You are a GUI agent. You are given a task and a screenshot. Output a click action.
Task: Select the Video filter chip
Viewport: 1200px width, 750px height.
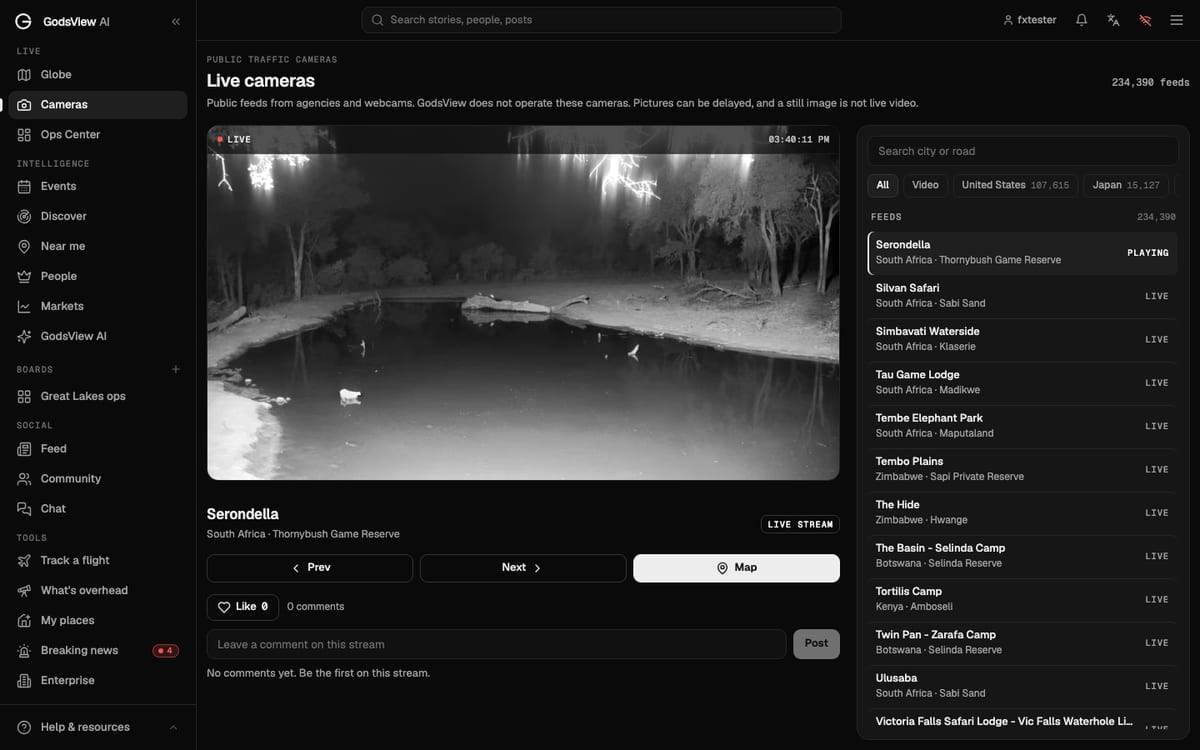pos(925,185)
